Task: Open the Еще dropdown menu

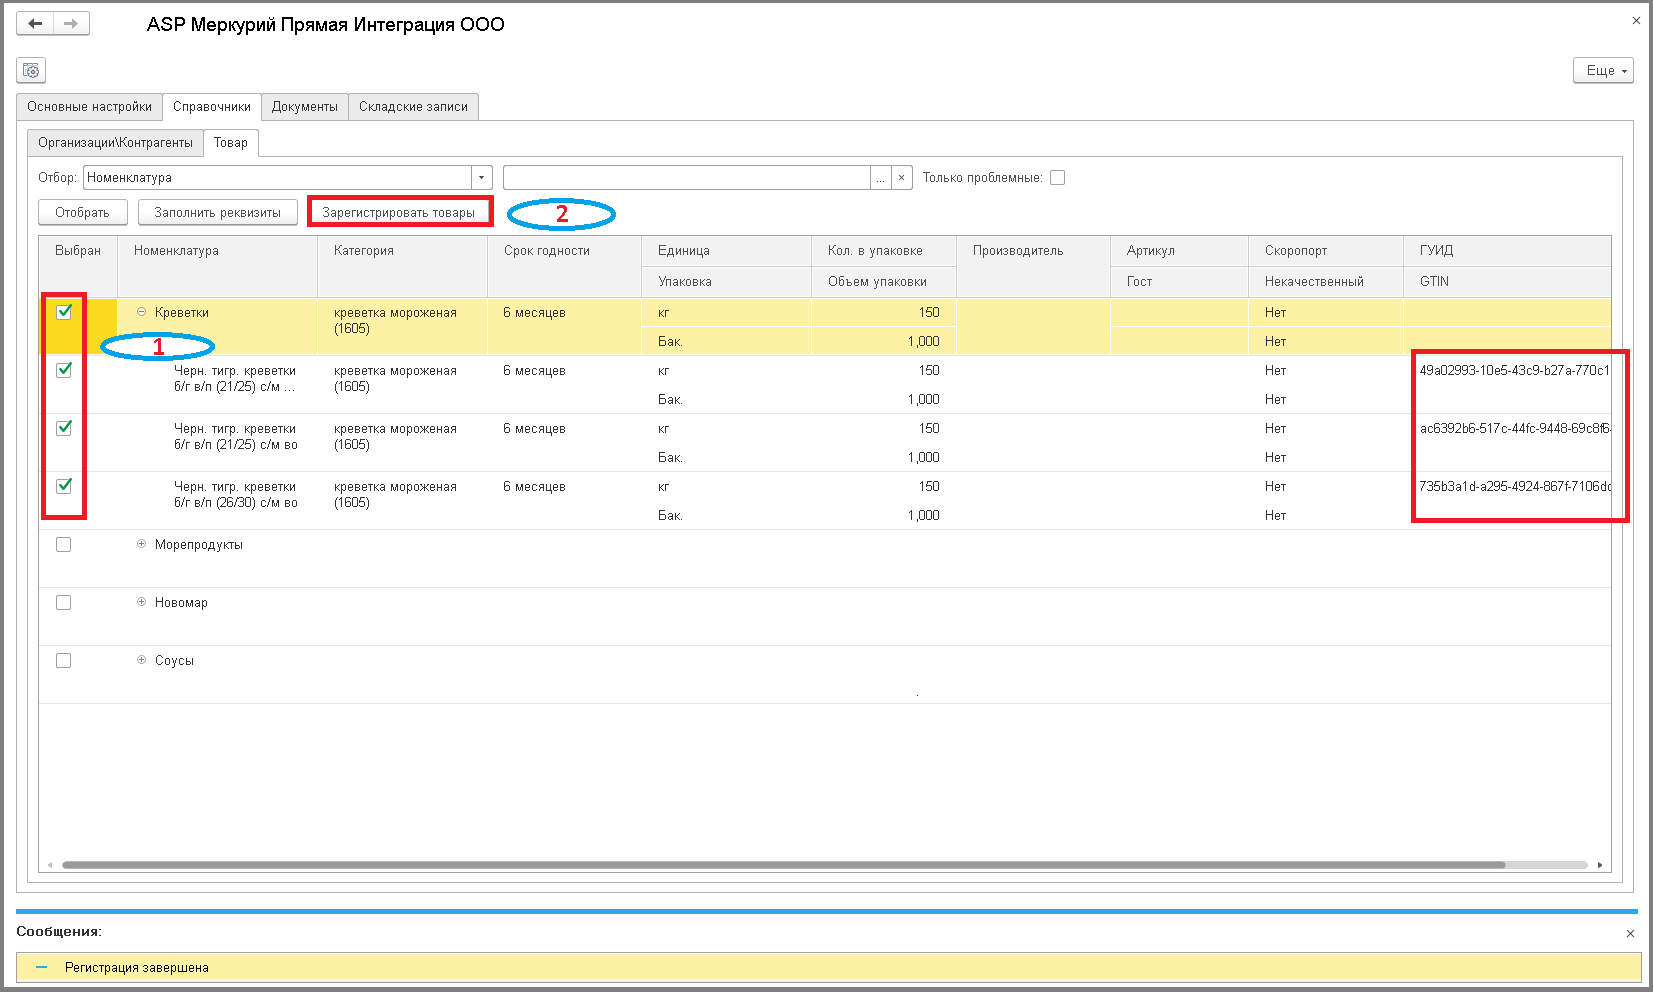Action: pyautogui.click(x=1603, y=70)
